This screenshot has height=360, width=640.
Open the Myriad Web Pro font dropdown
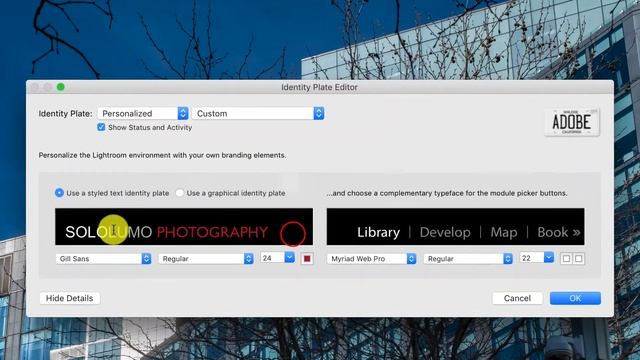pyautogui.click(x=371, y=258)
